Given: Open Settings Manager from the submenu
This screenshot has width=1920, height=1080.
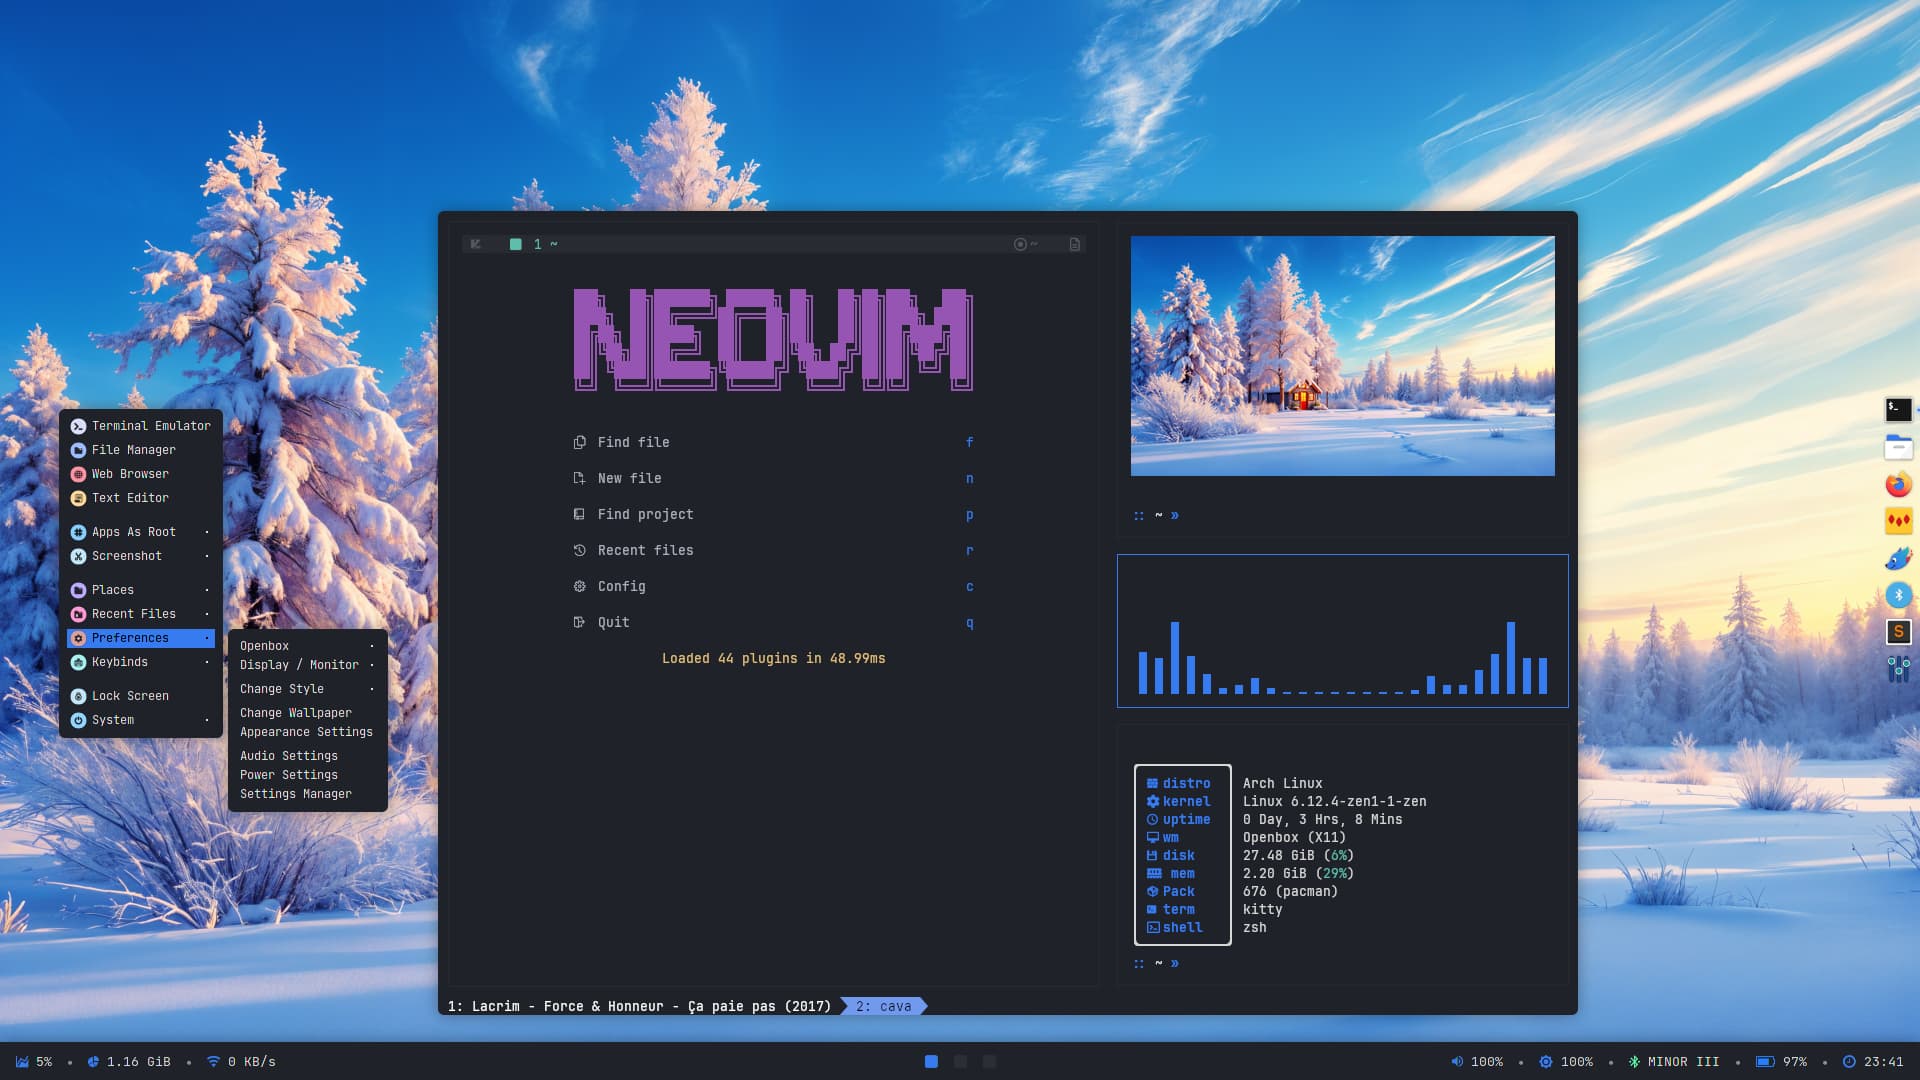Looking at the screenshot, I should point(307,794).
